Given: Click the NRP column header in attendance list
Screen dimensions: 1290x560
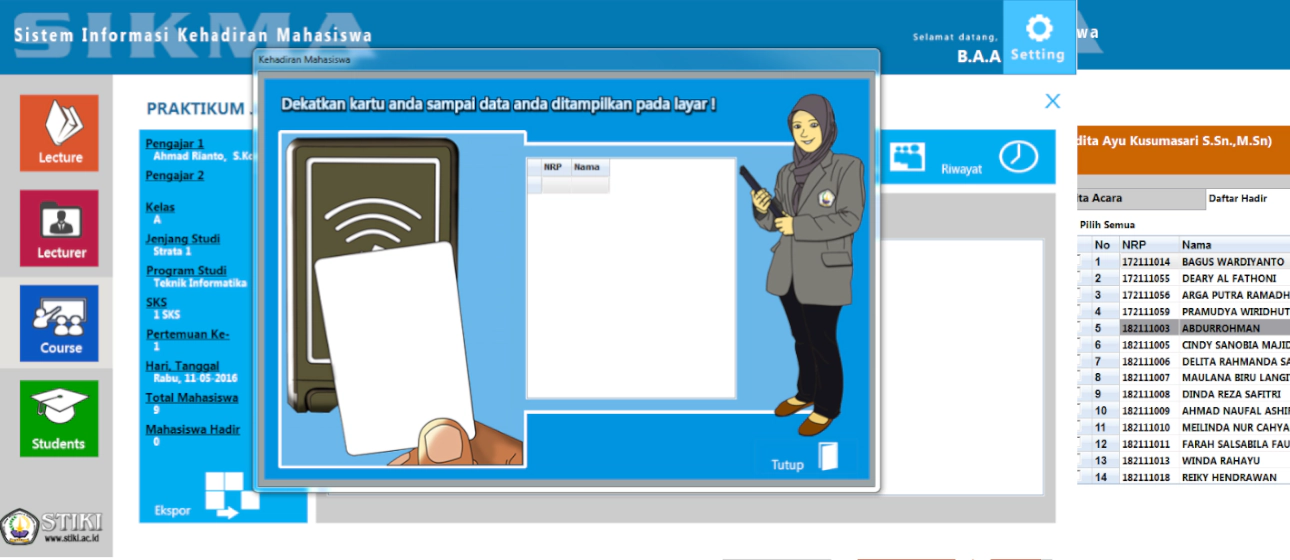Looking at the screenshot, I should tap(1148, 244).
